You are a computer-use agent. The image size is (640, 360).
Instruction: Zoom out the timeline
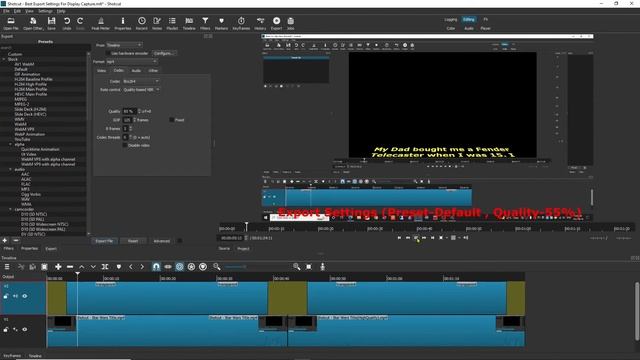click(217, 267)
